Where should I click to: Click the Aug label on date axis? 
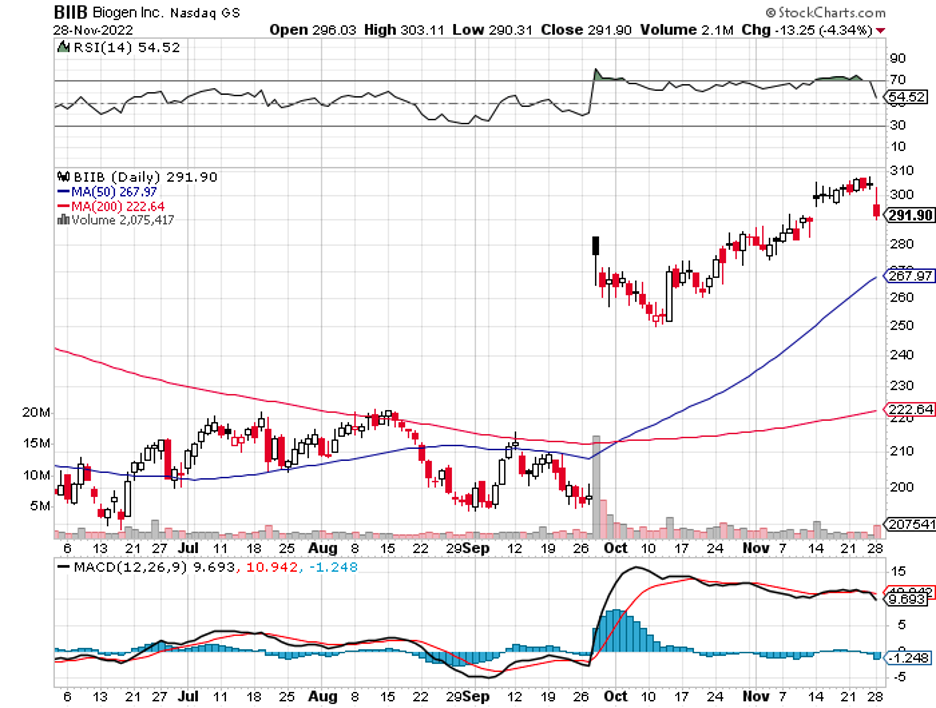click(x=321, y=549)
